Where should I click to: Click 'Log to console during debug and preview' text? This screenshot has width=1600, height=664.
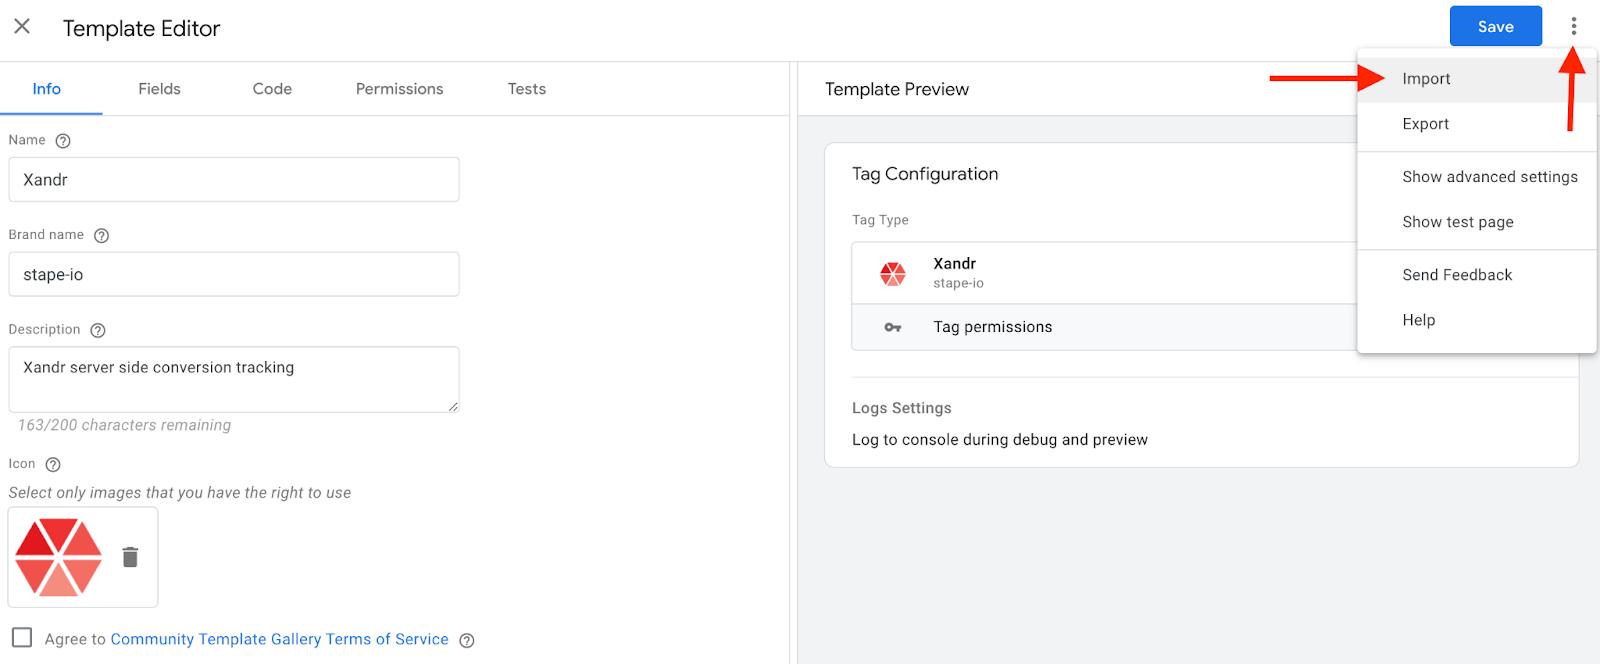coord(1000,440)
